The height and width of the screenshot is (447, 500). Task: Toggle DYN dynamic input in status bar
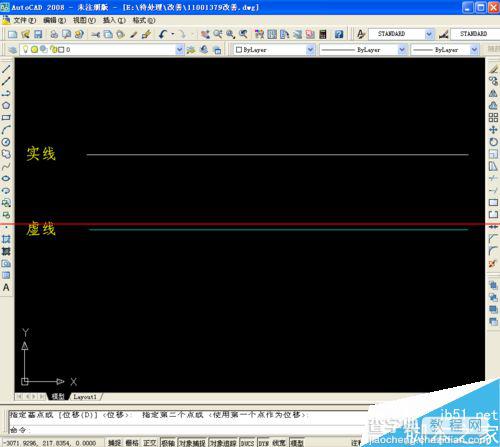point(264,443)
